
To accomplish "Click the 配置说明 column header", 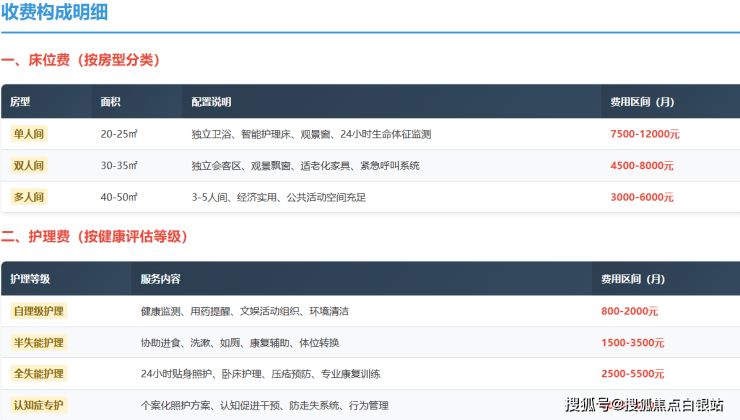I will [x=211, y=102].
